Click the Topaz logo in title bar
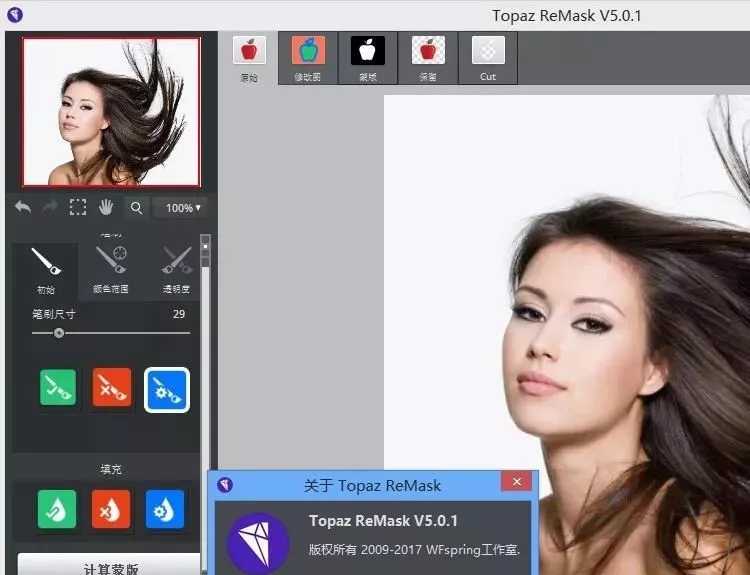750x575 pixels. (15, 15)
